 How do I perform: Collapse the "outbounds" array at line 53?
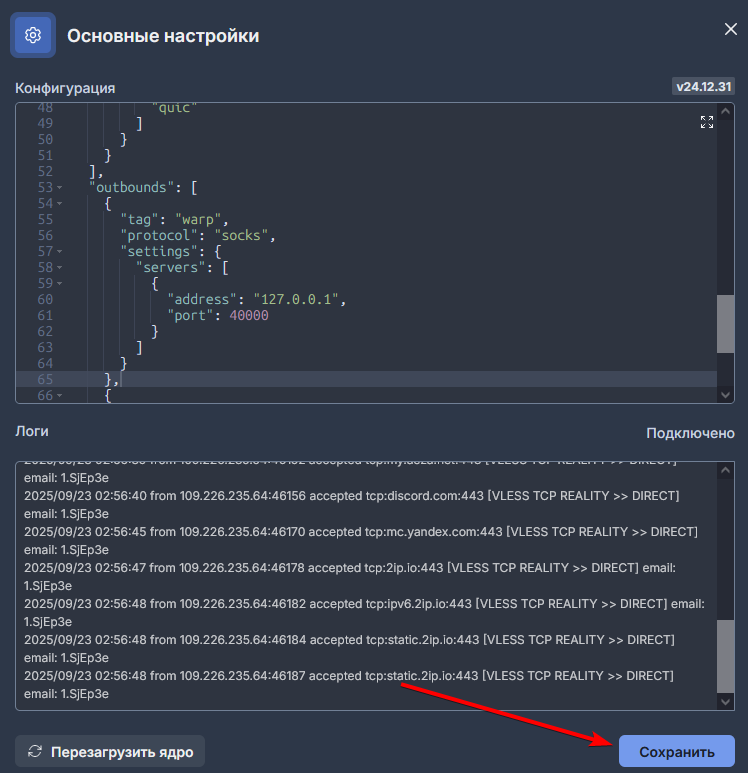59,188
